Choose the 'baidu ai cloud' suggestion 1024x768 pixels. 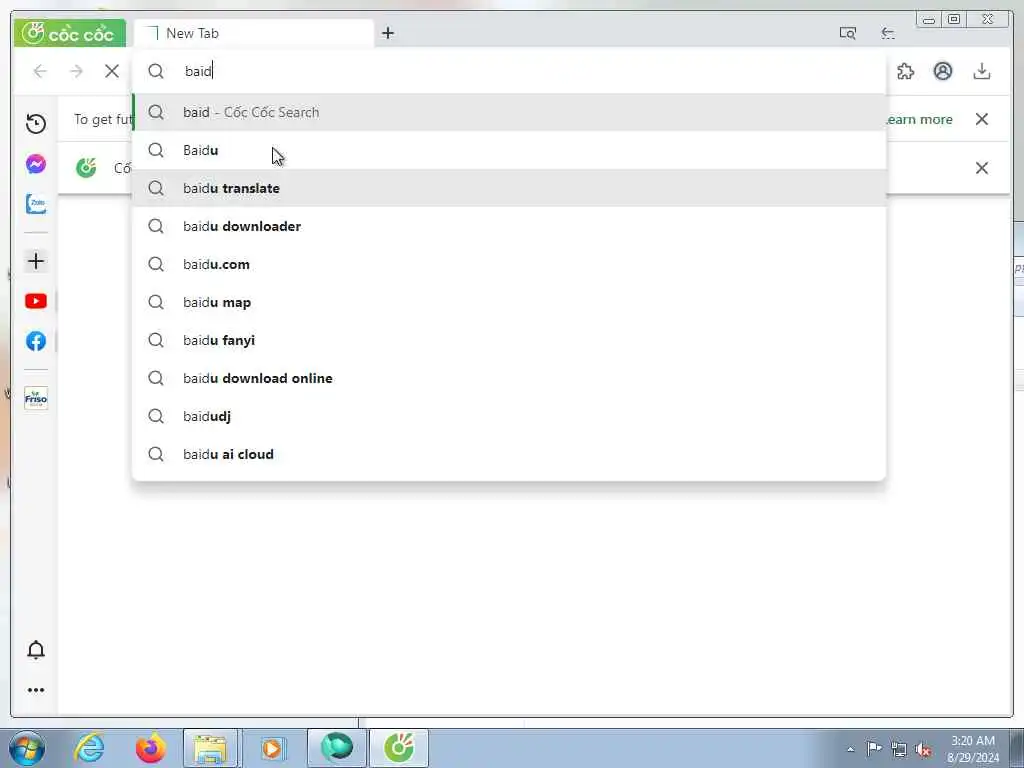point(509,454)
